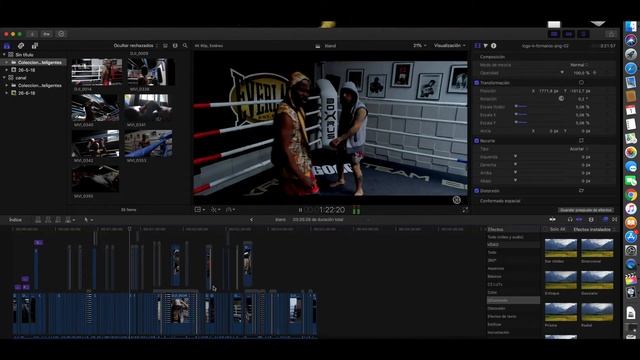
Task: Click the Share button in the toolbar
Action: pyautogui.click(x=611, y=34)
